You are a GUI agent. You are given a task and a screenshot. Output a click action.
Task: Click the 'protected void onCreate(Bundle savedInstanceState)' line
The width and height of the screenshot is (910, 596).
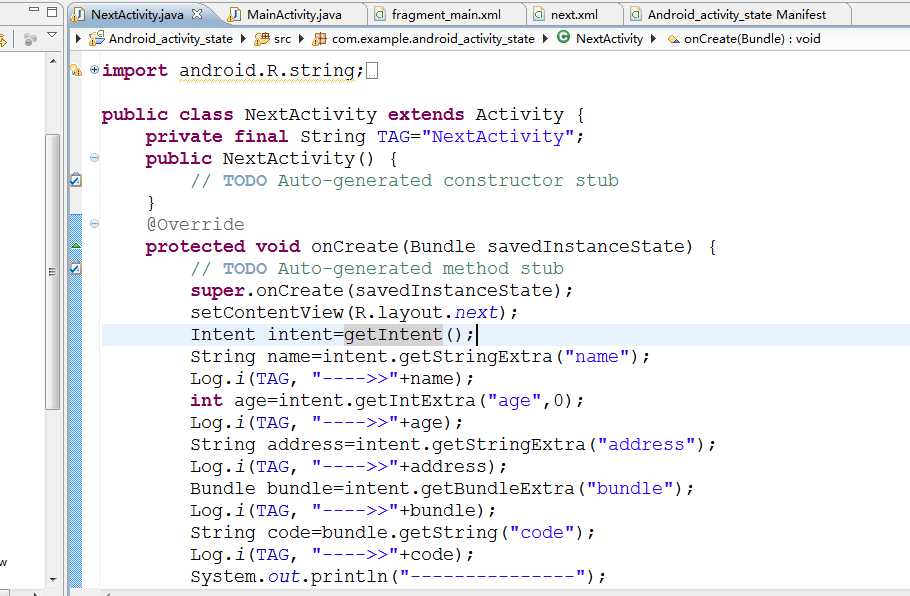(x=431, y=247)
